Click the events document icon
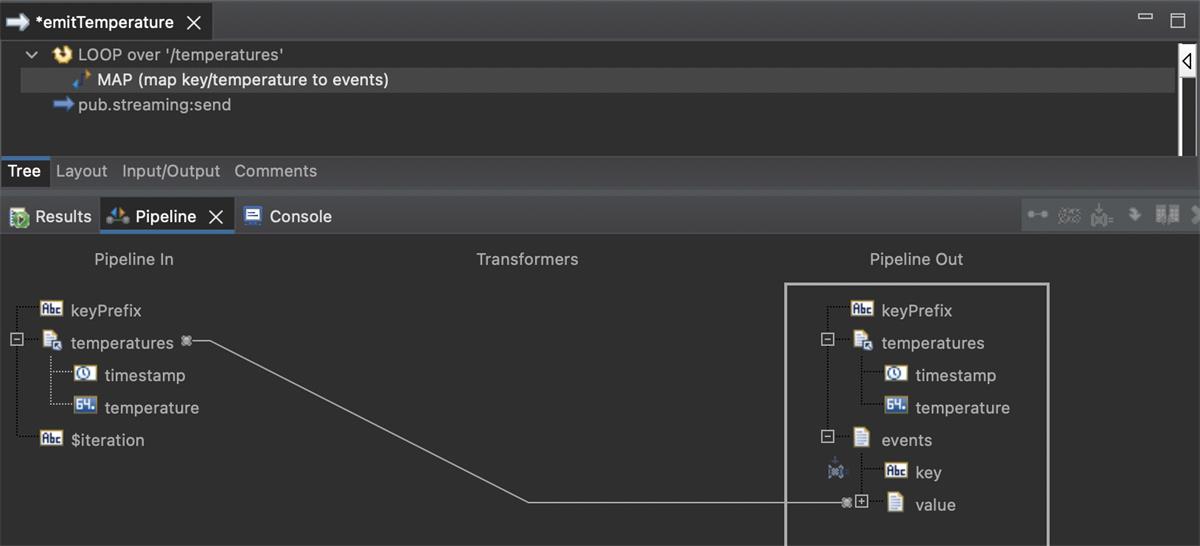Viewport: 1200px width, 546px height. pos(862,438)
